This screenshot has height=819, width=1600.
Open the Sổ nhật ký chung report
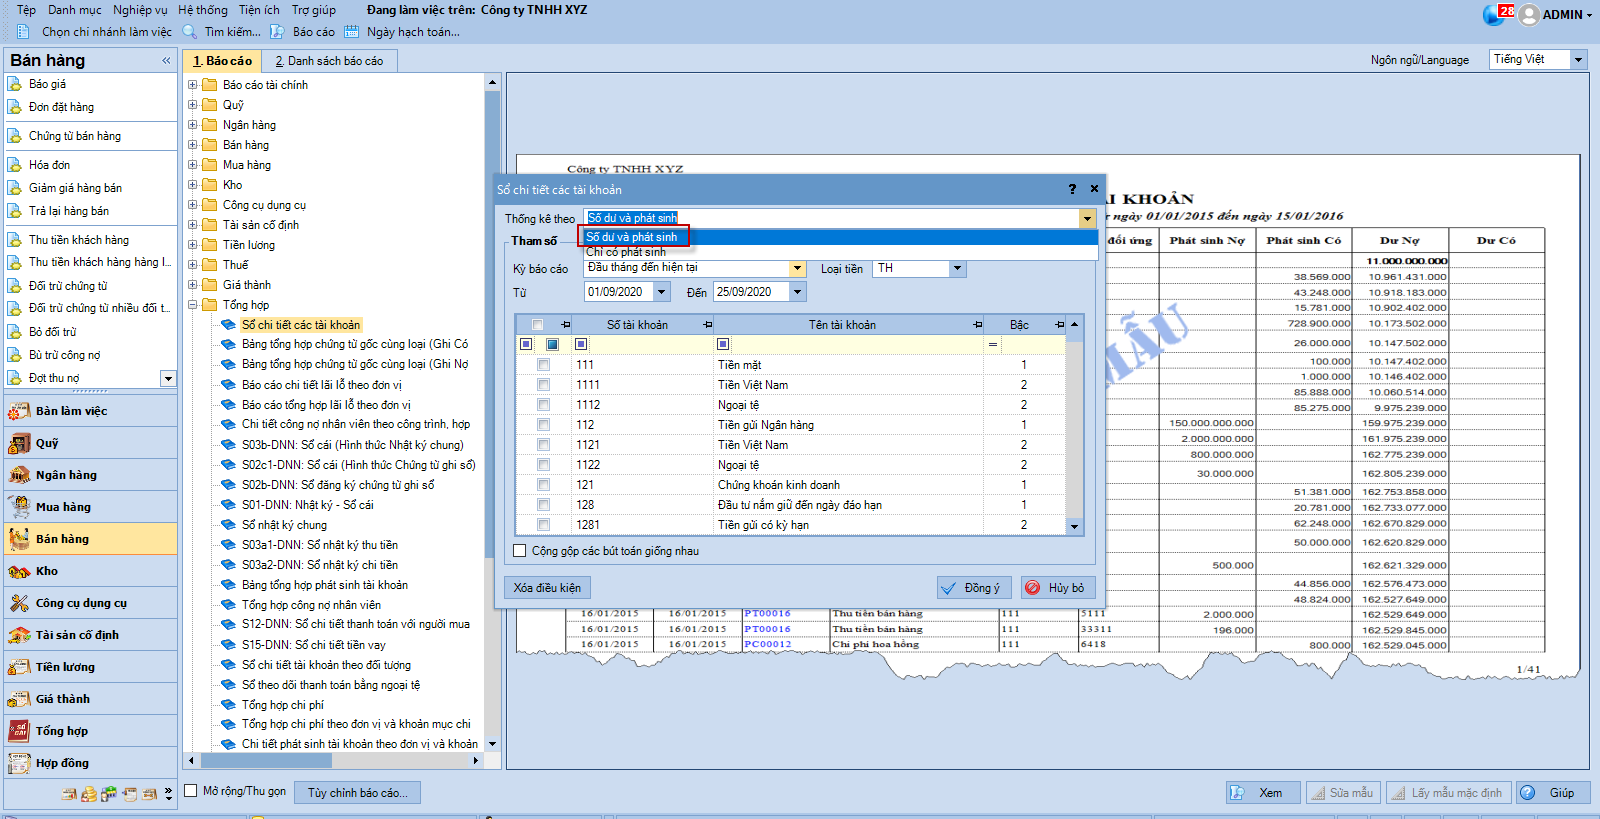coord(284,525)
